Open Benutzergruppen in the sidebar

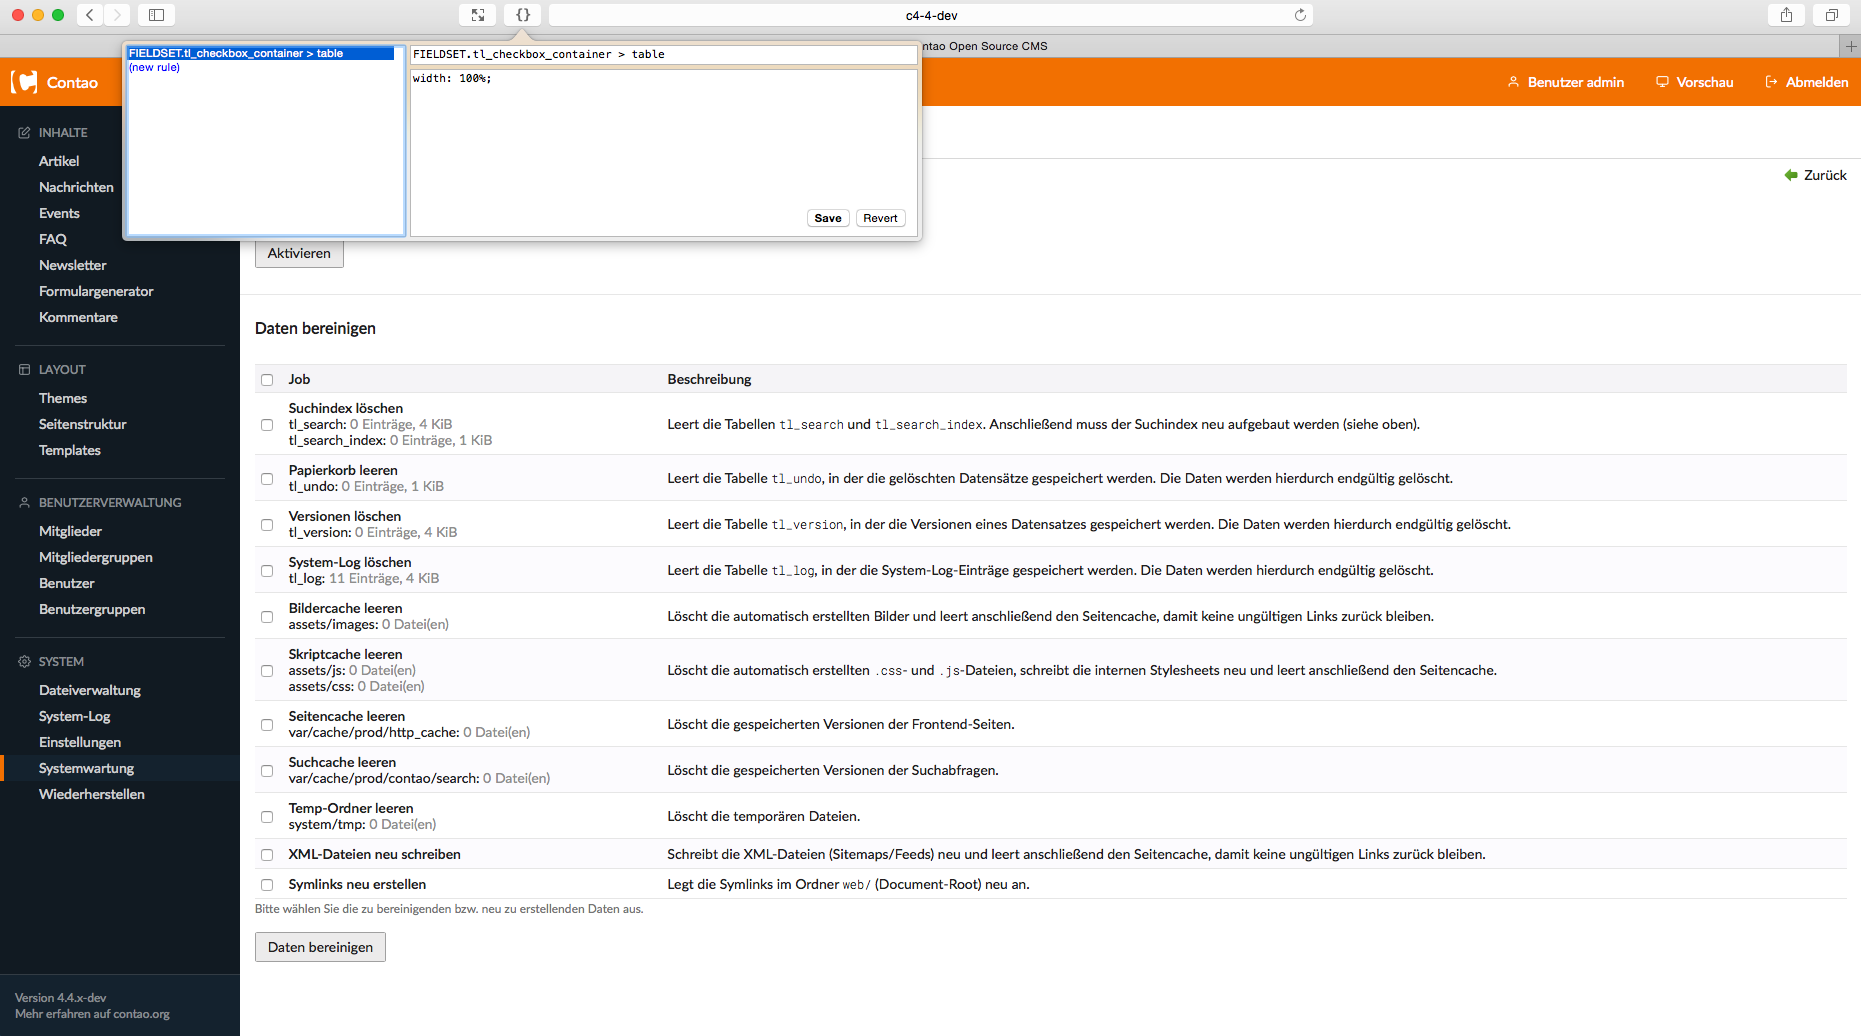pos(92,609)
